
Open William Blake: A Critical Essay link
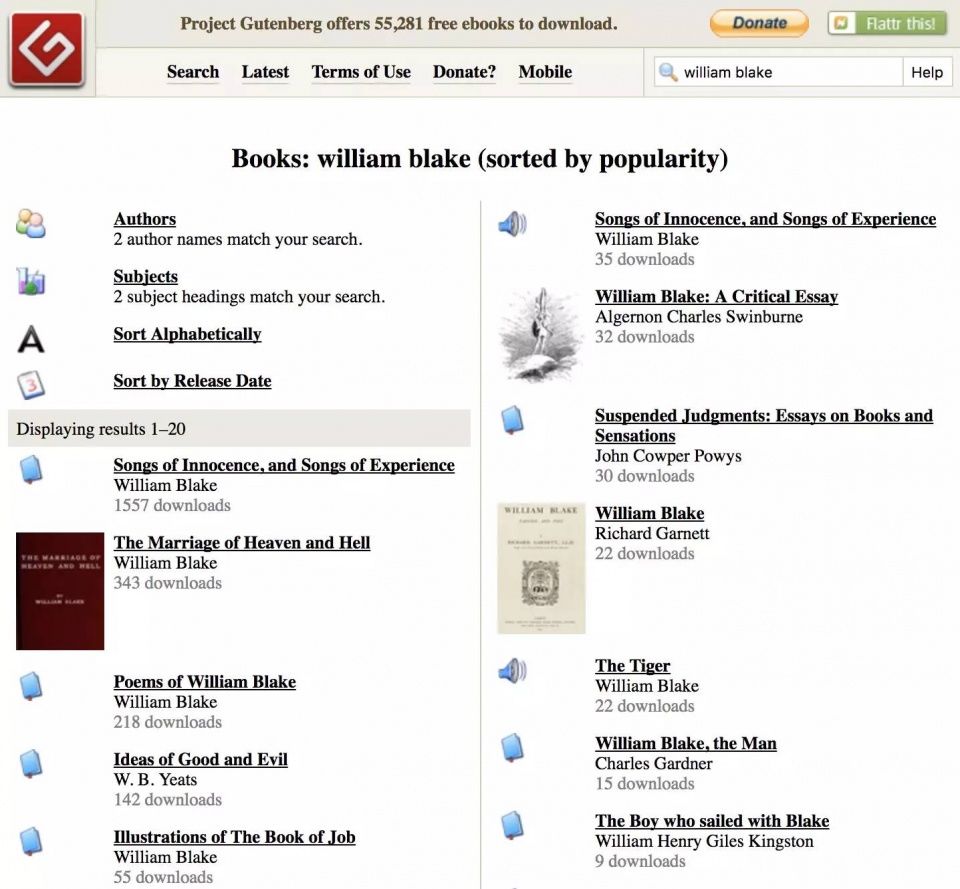tap(716, 296)
